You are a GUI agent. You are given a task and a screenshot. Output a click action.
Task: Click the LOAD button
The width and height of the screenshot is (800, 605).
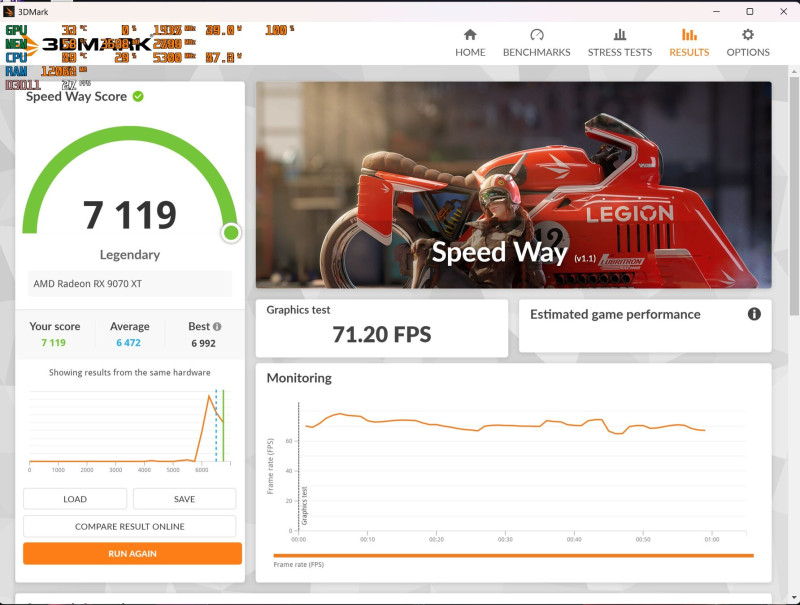[x=75, y=499]
